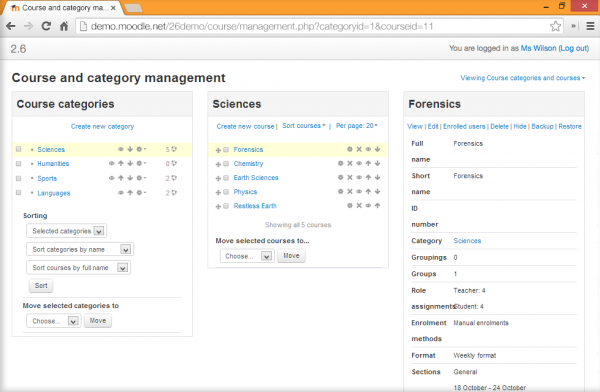Bookmark this page with the star icon
The height and width of the screenshot is (392, 600).
point(555,26)
